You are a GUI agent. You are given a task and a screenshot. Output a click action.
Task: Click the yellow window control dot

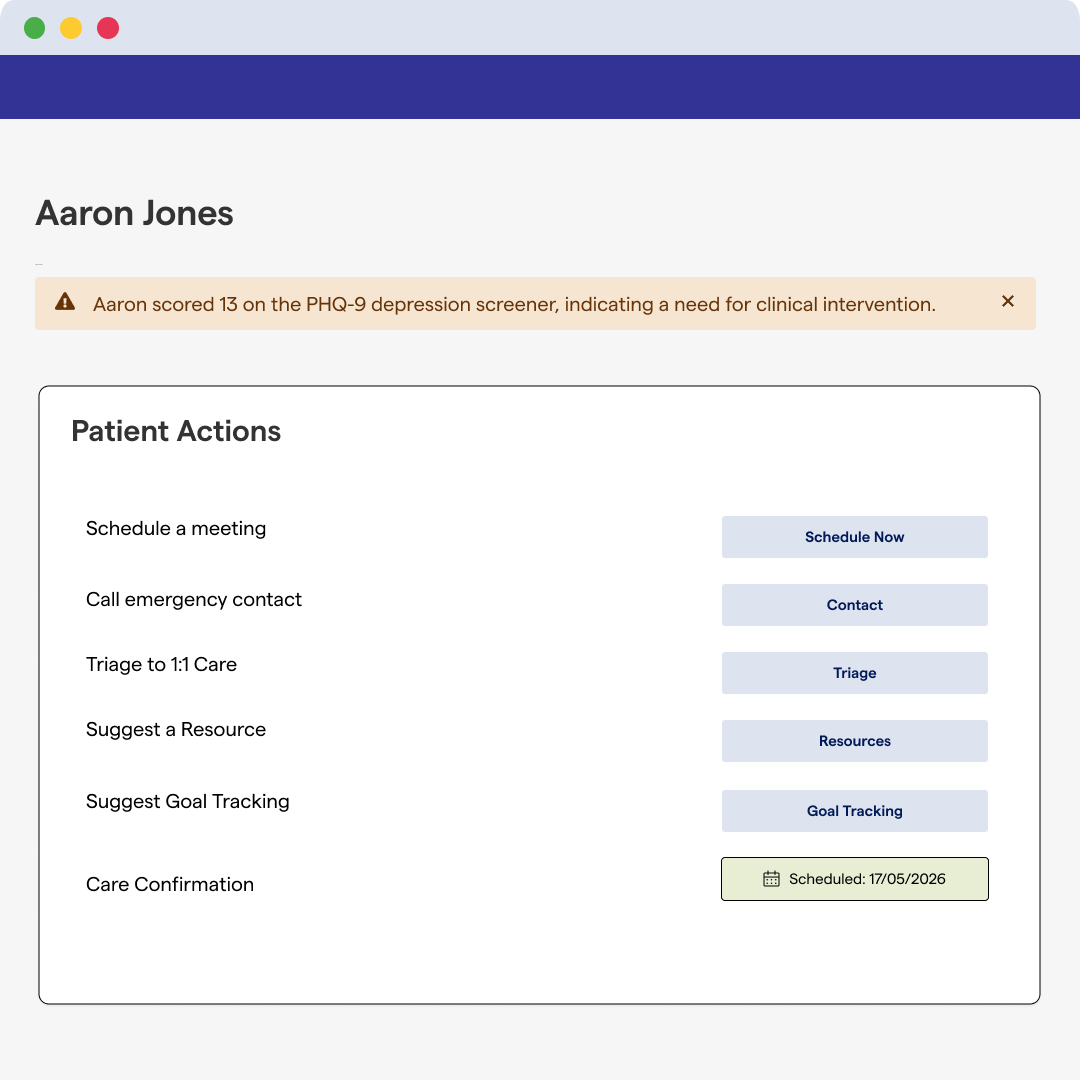[71, 28]
